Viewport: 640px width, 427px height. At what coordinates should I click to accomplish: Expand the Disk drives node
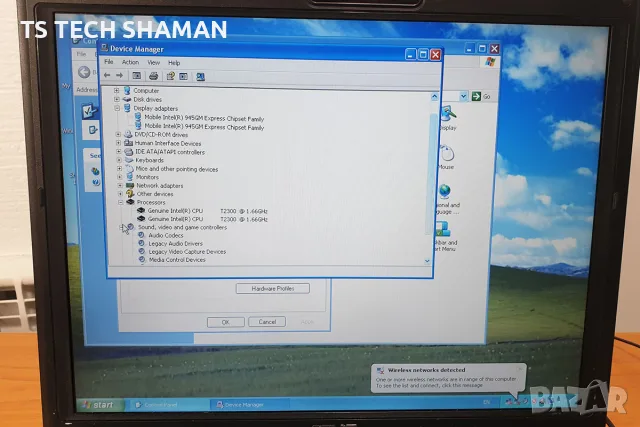coord(117,99)
